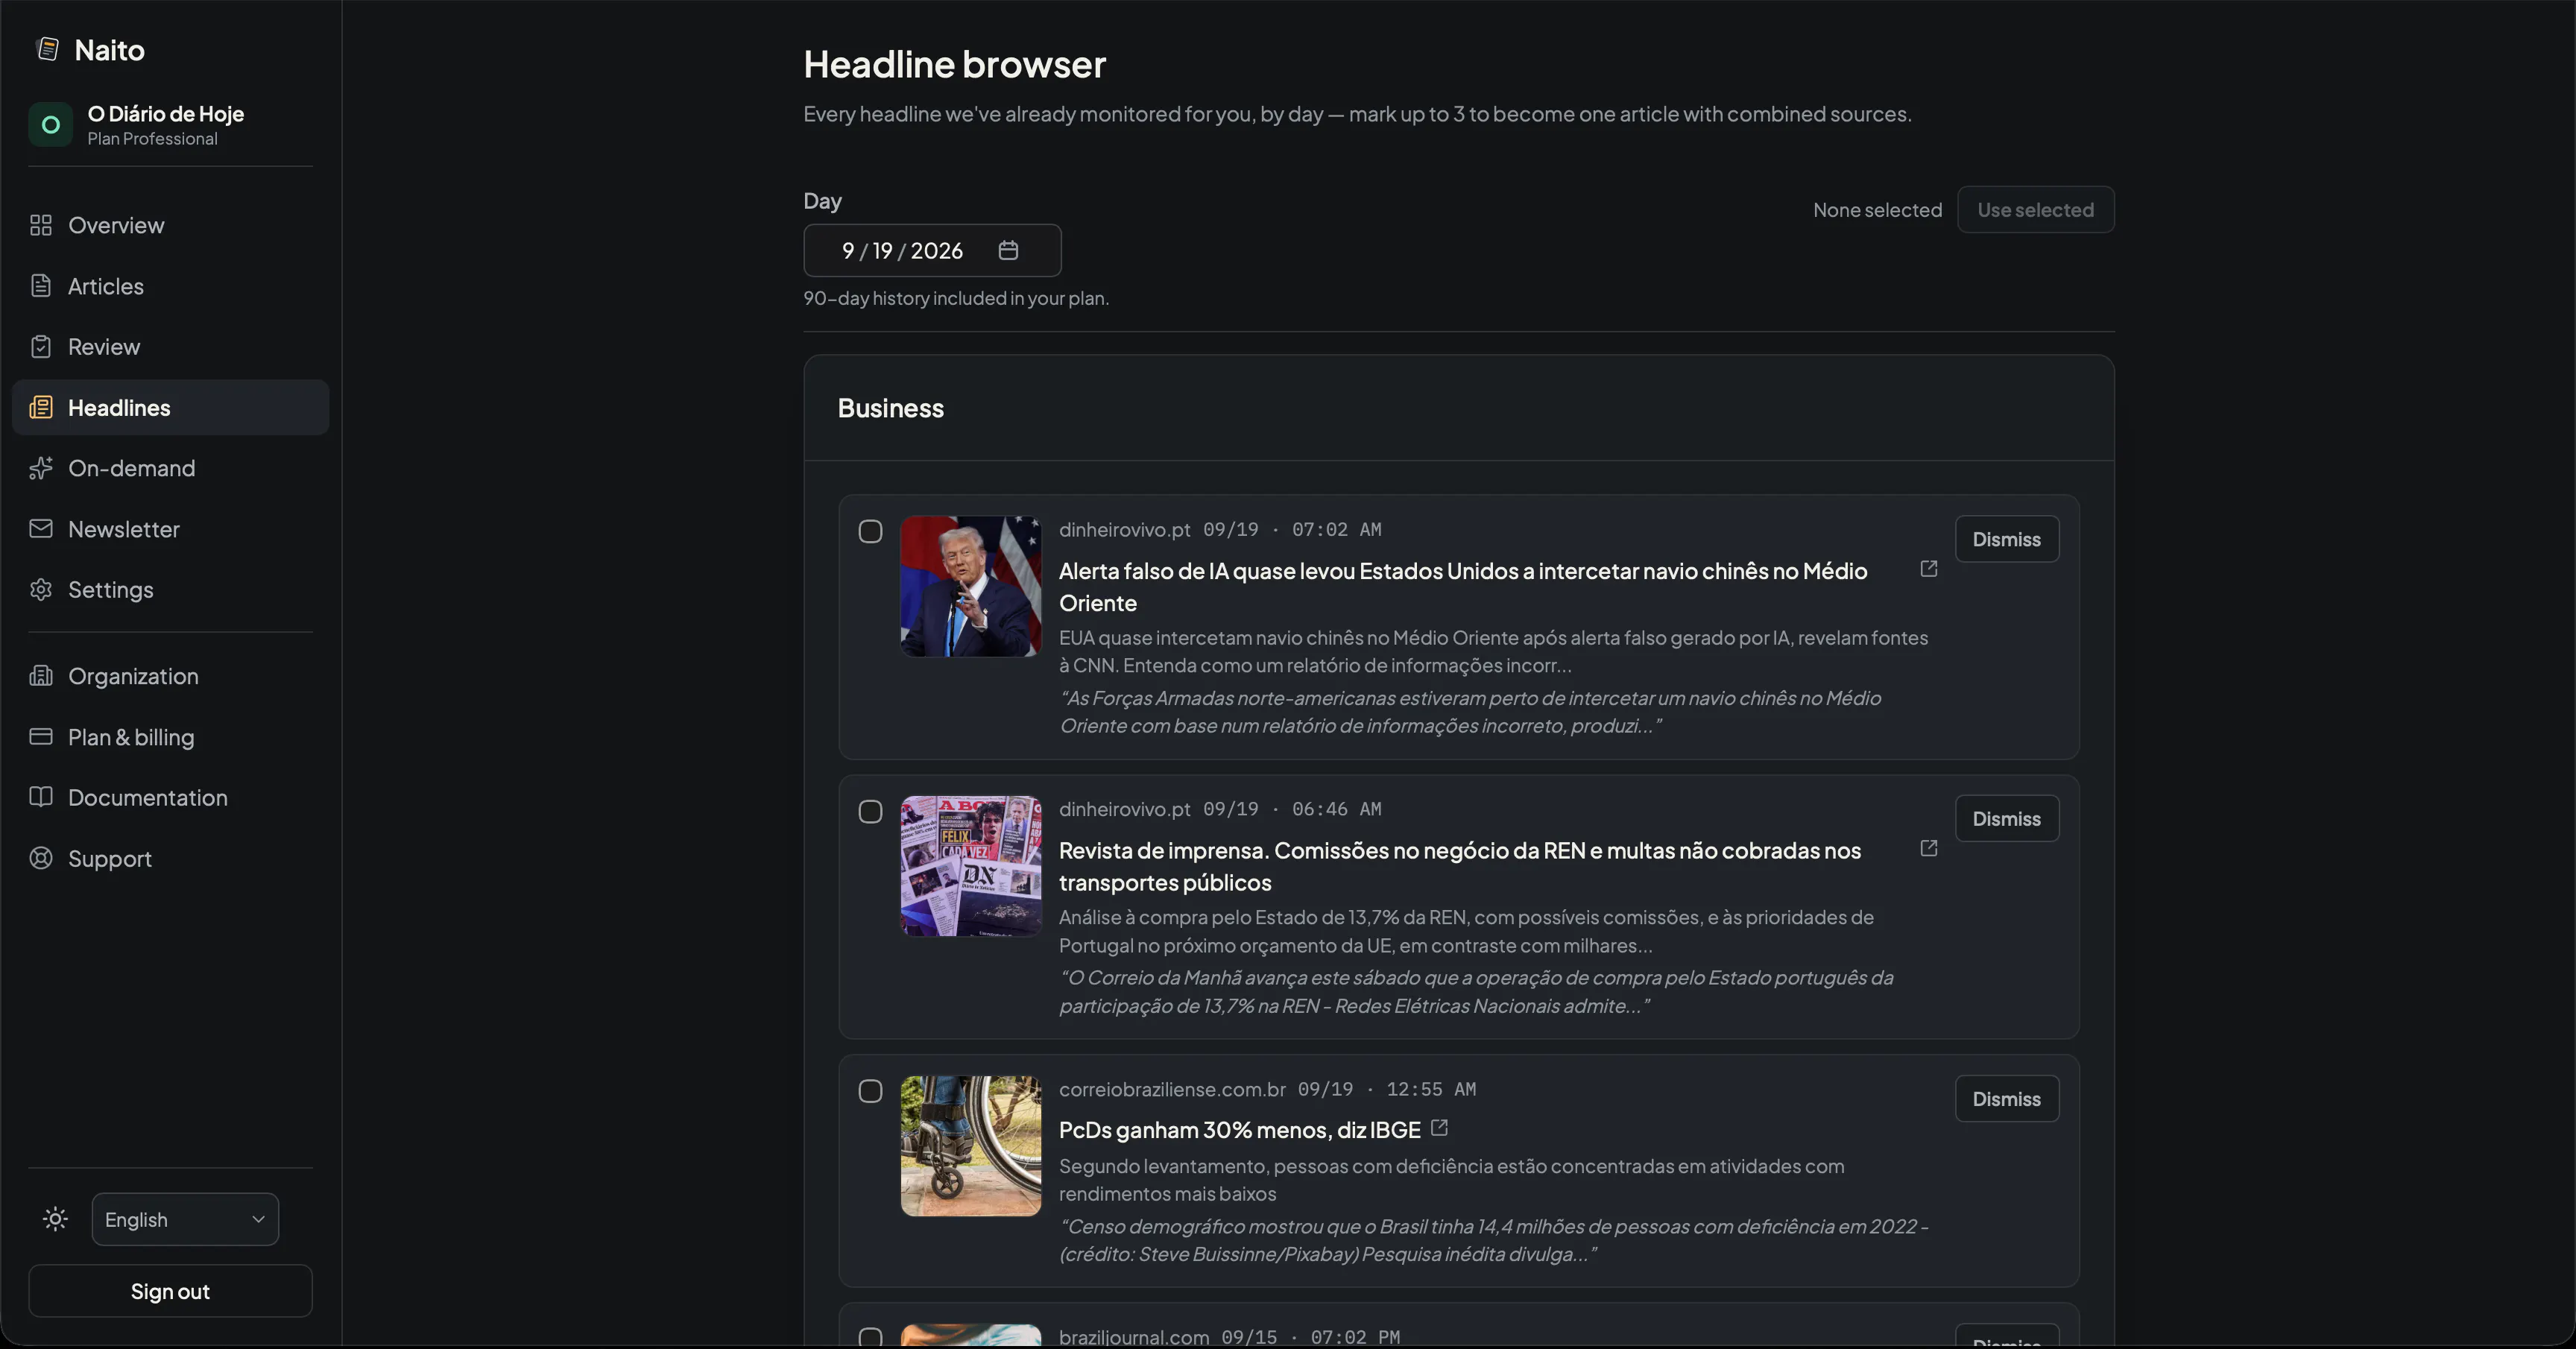Click the O Diário de Hoje avatar
The width and height of the screenshot is (2576, 1349).
[51, 125]
